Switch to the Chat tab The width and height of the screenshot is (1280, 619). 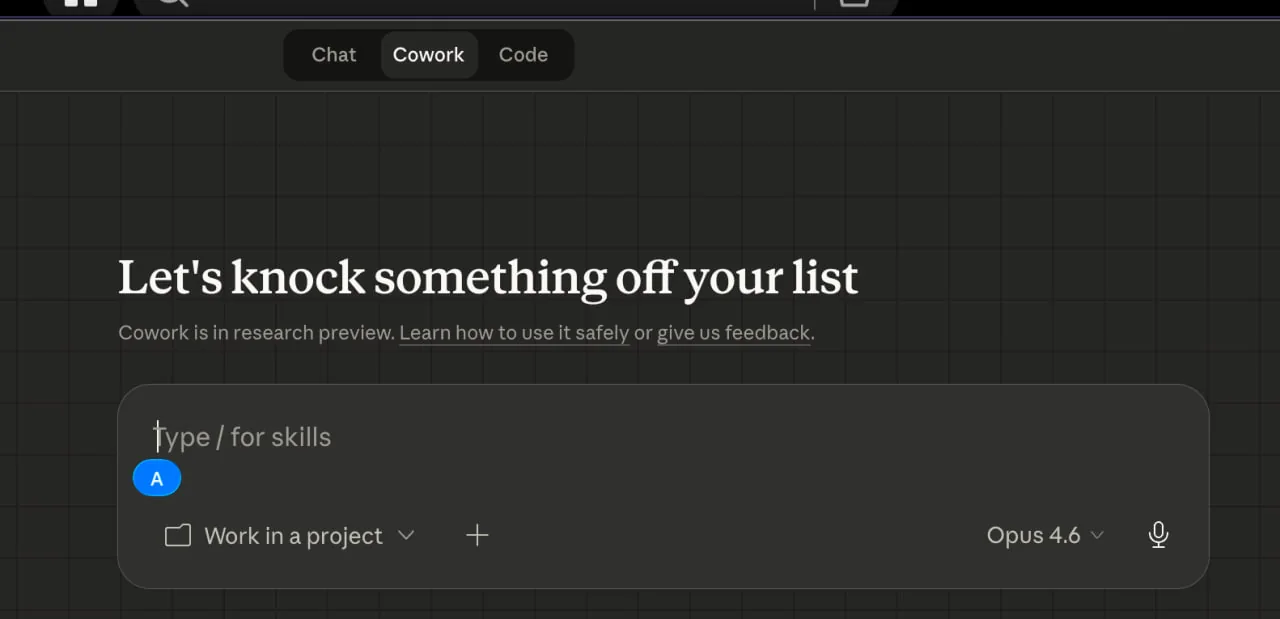(x=333, y=55)
